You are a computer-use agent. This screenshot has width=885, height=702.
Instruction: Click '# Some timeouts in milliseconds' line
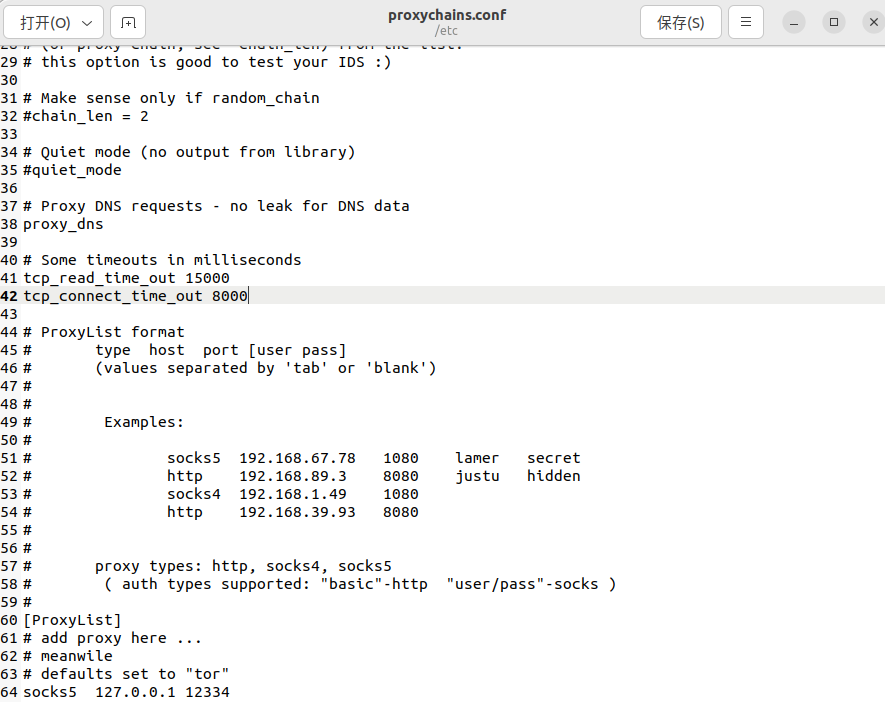[162, 260]
